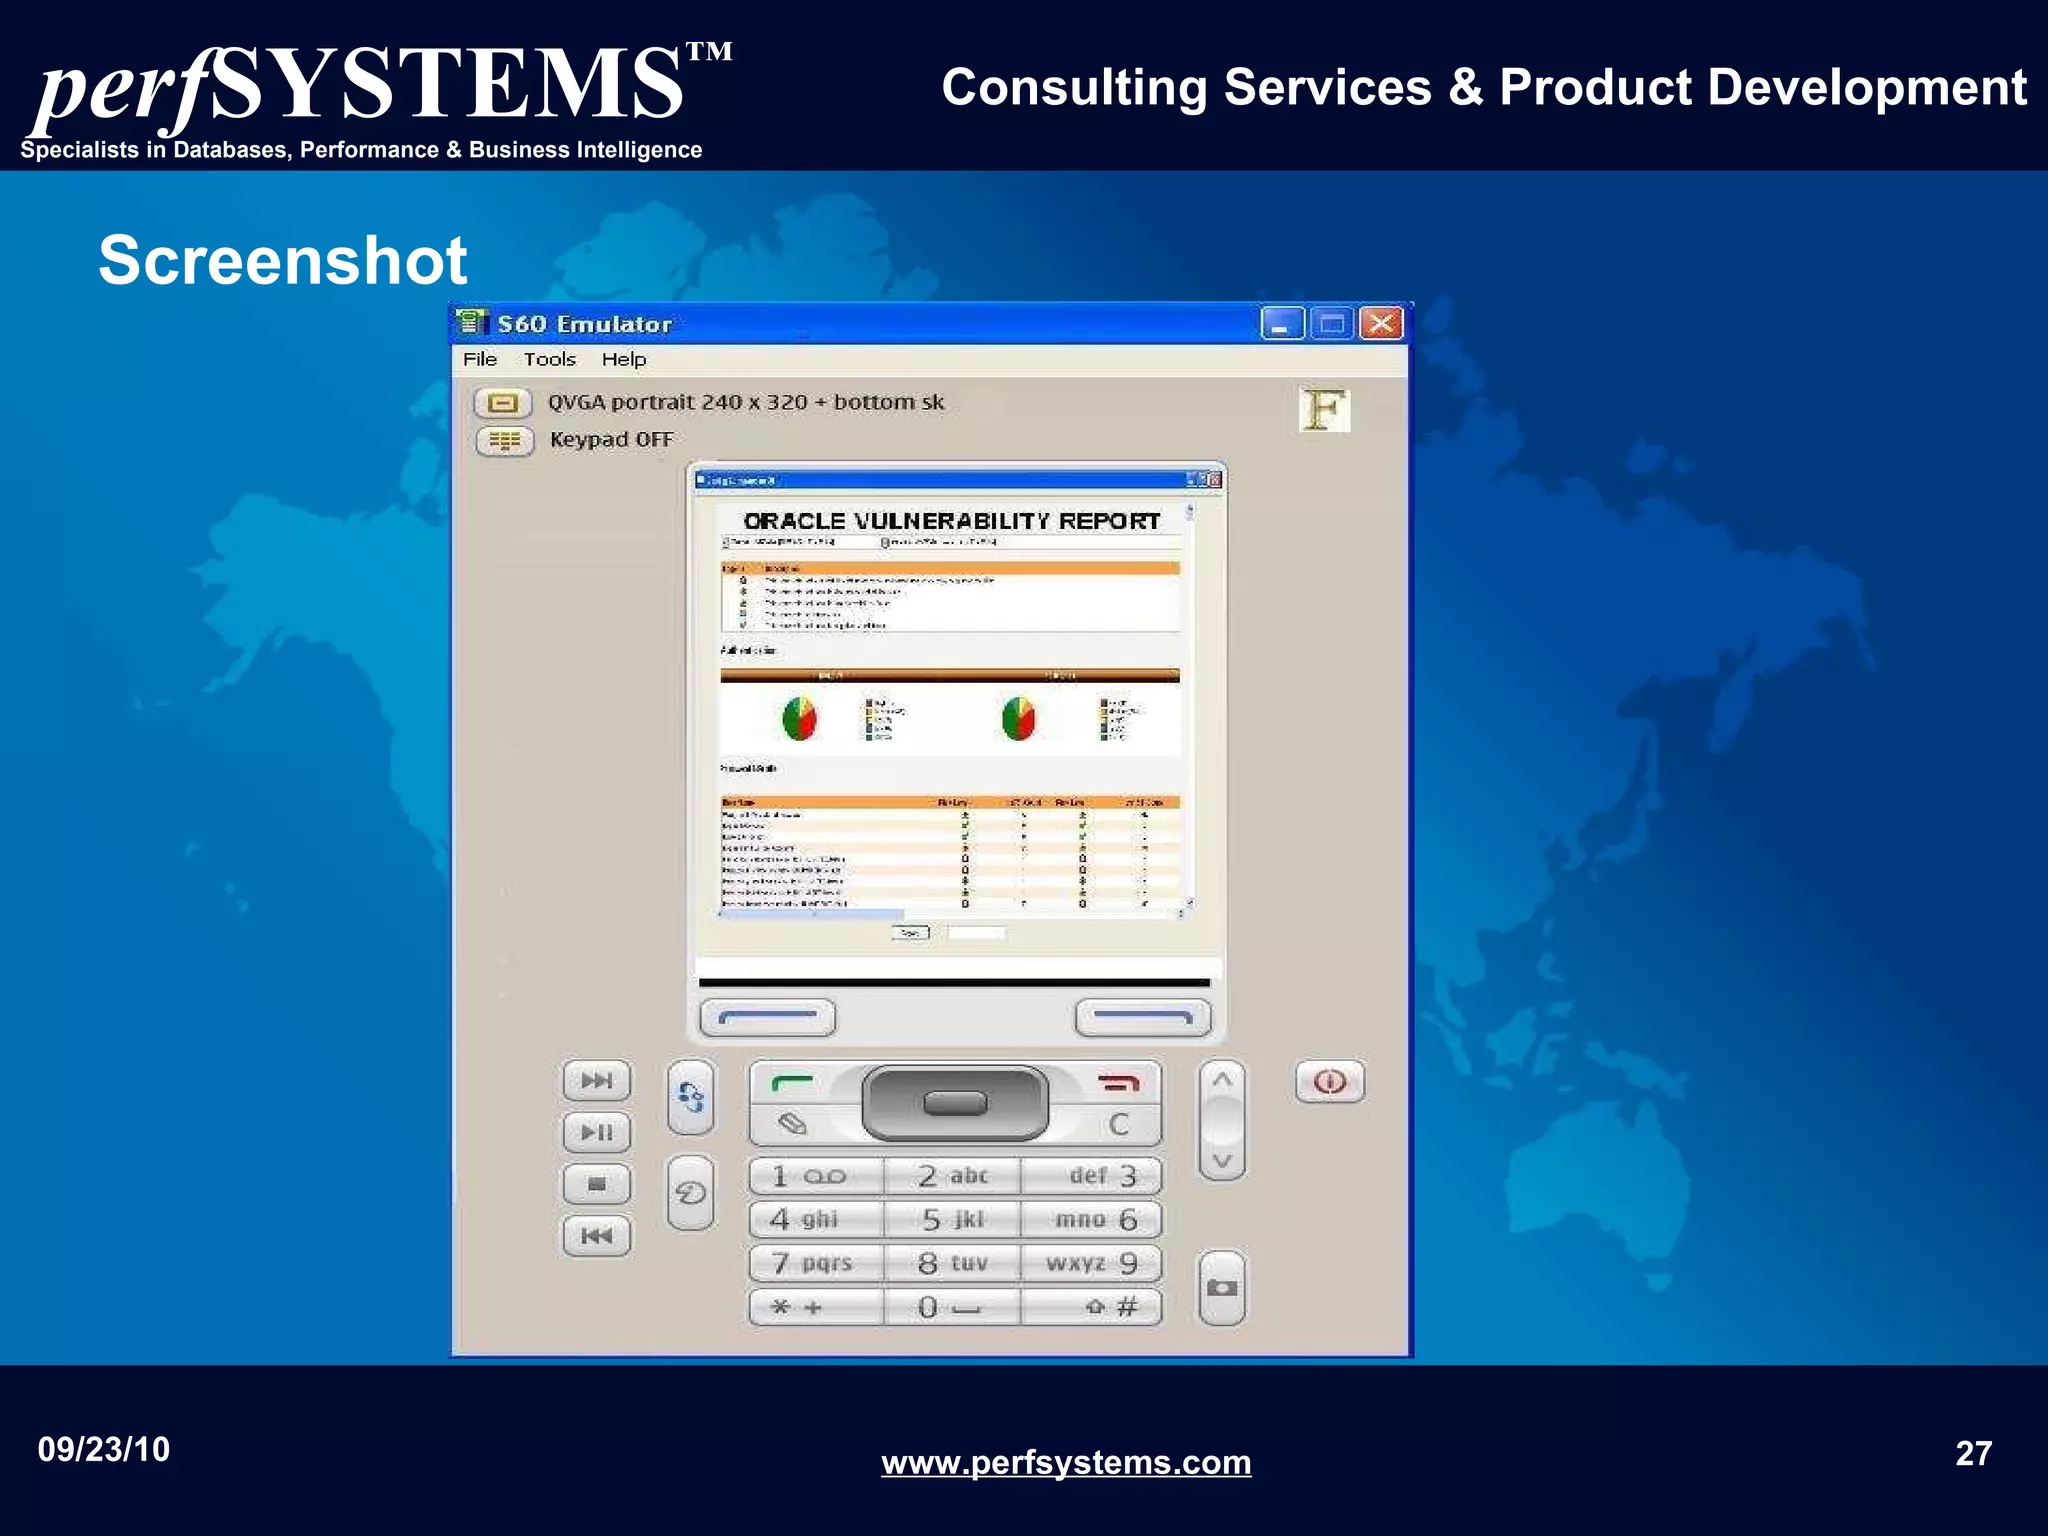Screen dimensions: 2048x1536
Task: Open the File menu in S60 Emulator
Action: point(480,359)
